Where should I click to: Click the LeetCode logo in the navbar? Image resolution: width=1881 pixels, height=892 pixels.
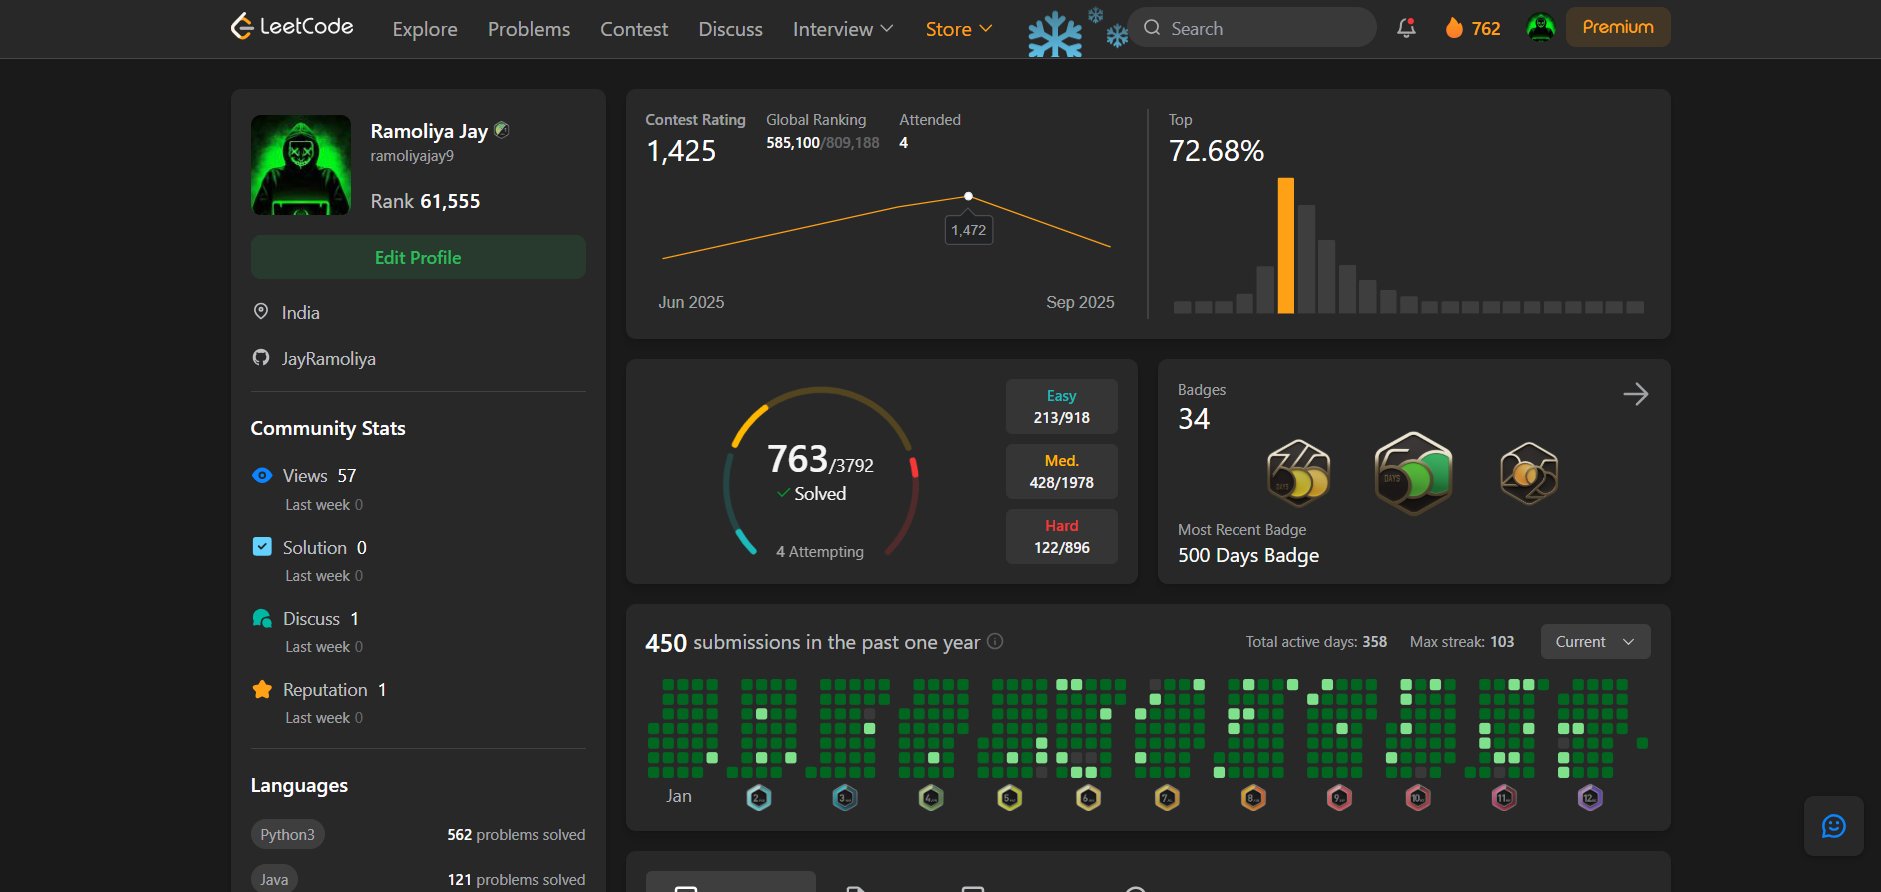(291, 27)
